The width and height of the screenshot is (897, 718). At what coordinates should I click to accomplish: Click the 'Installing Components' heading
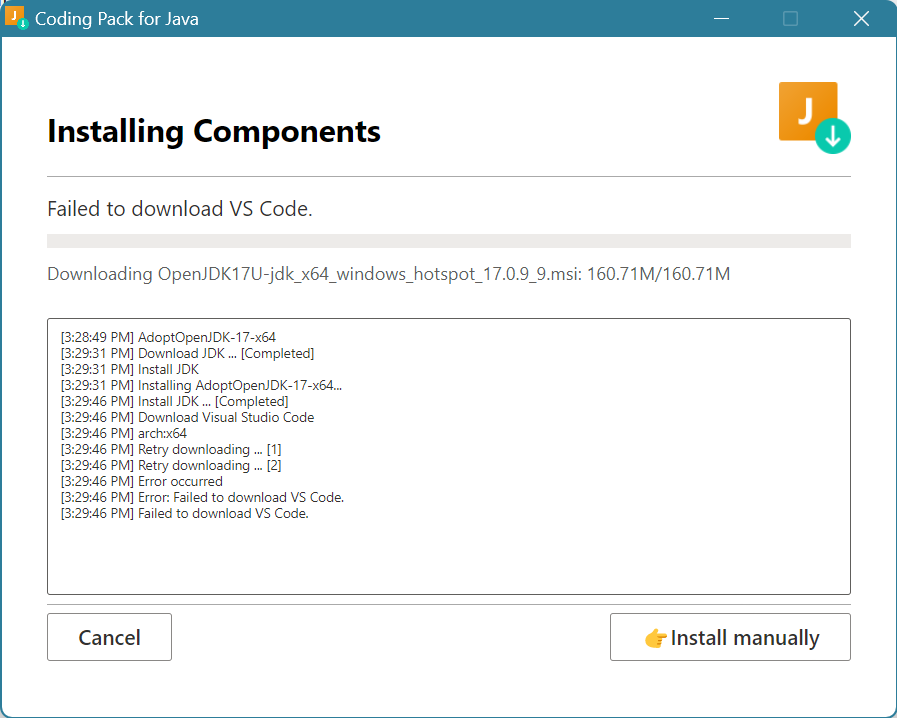[214, 131]
